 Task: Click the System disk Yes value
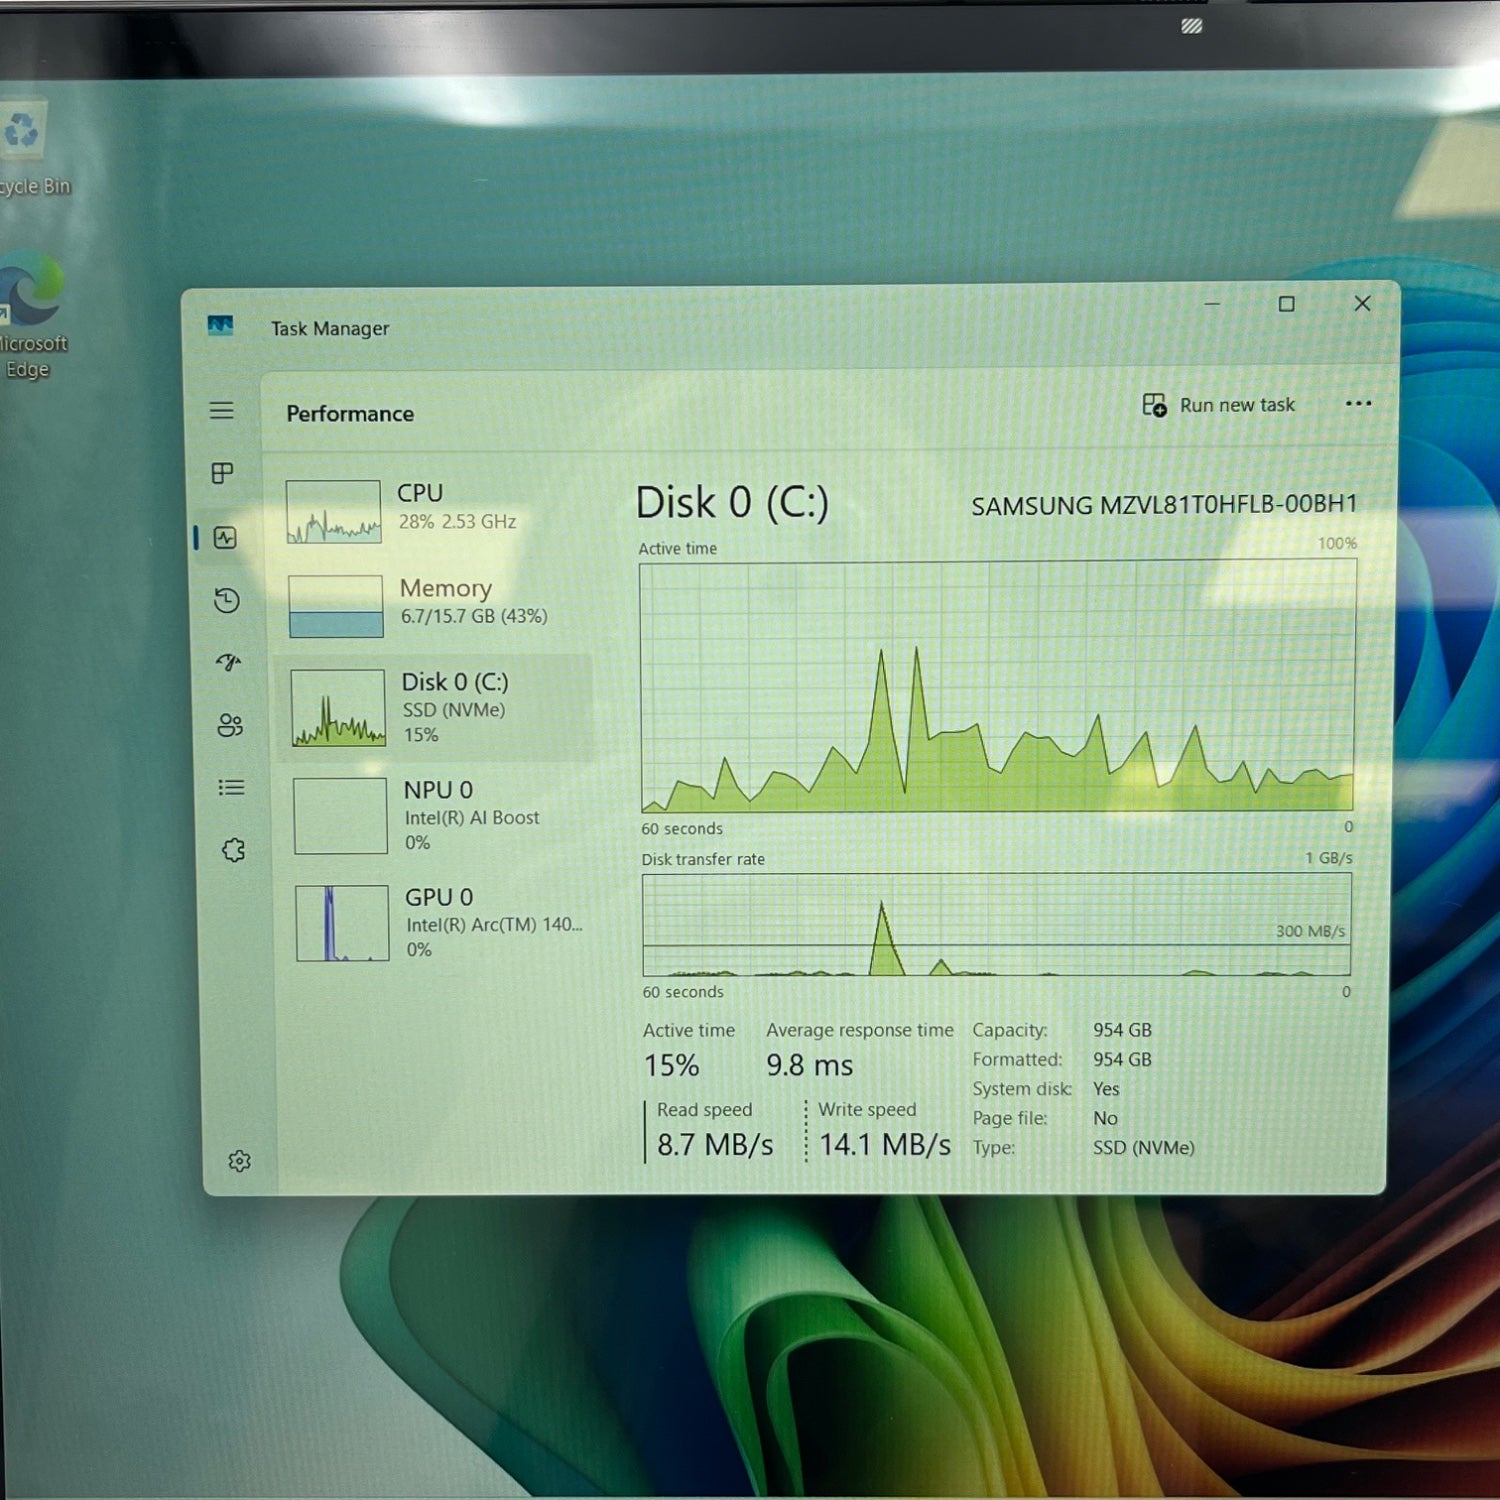coord(1106,1089)
